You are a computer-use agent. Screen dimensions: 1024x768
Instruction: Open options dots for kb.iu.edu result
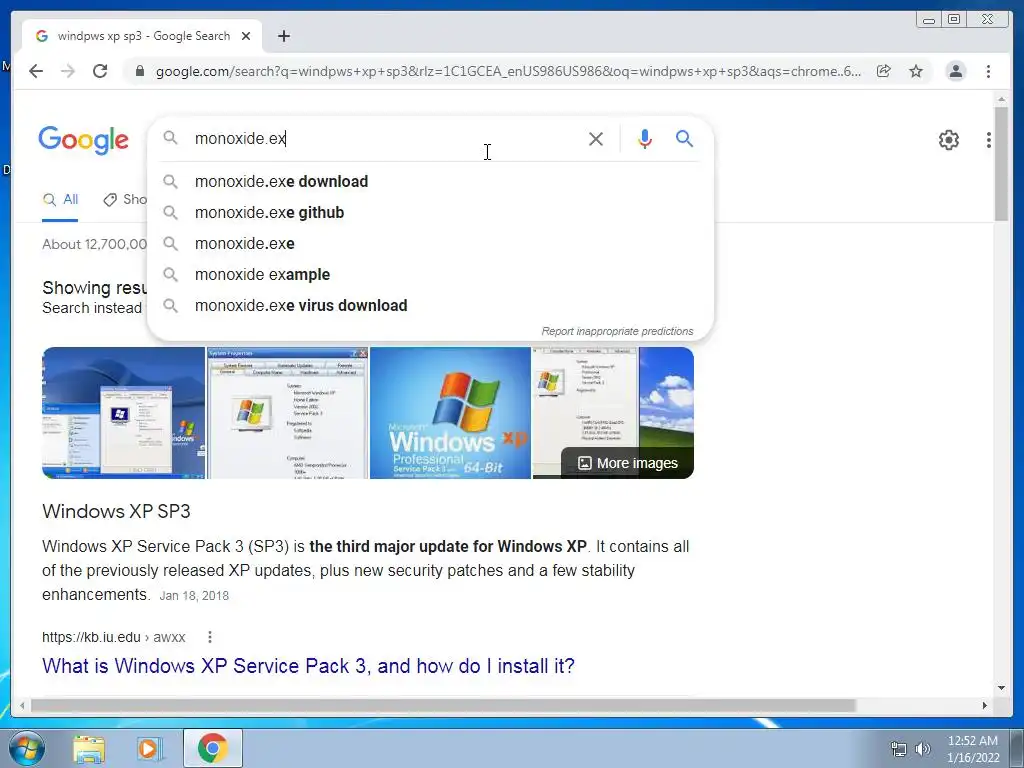click(x=210, y=637)
